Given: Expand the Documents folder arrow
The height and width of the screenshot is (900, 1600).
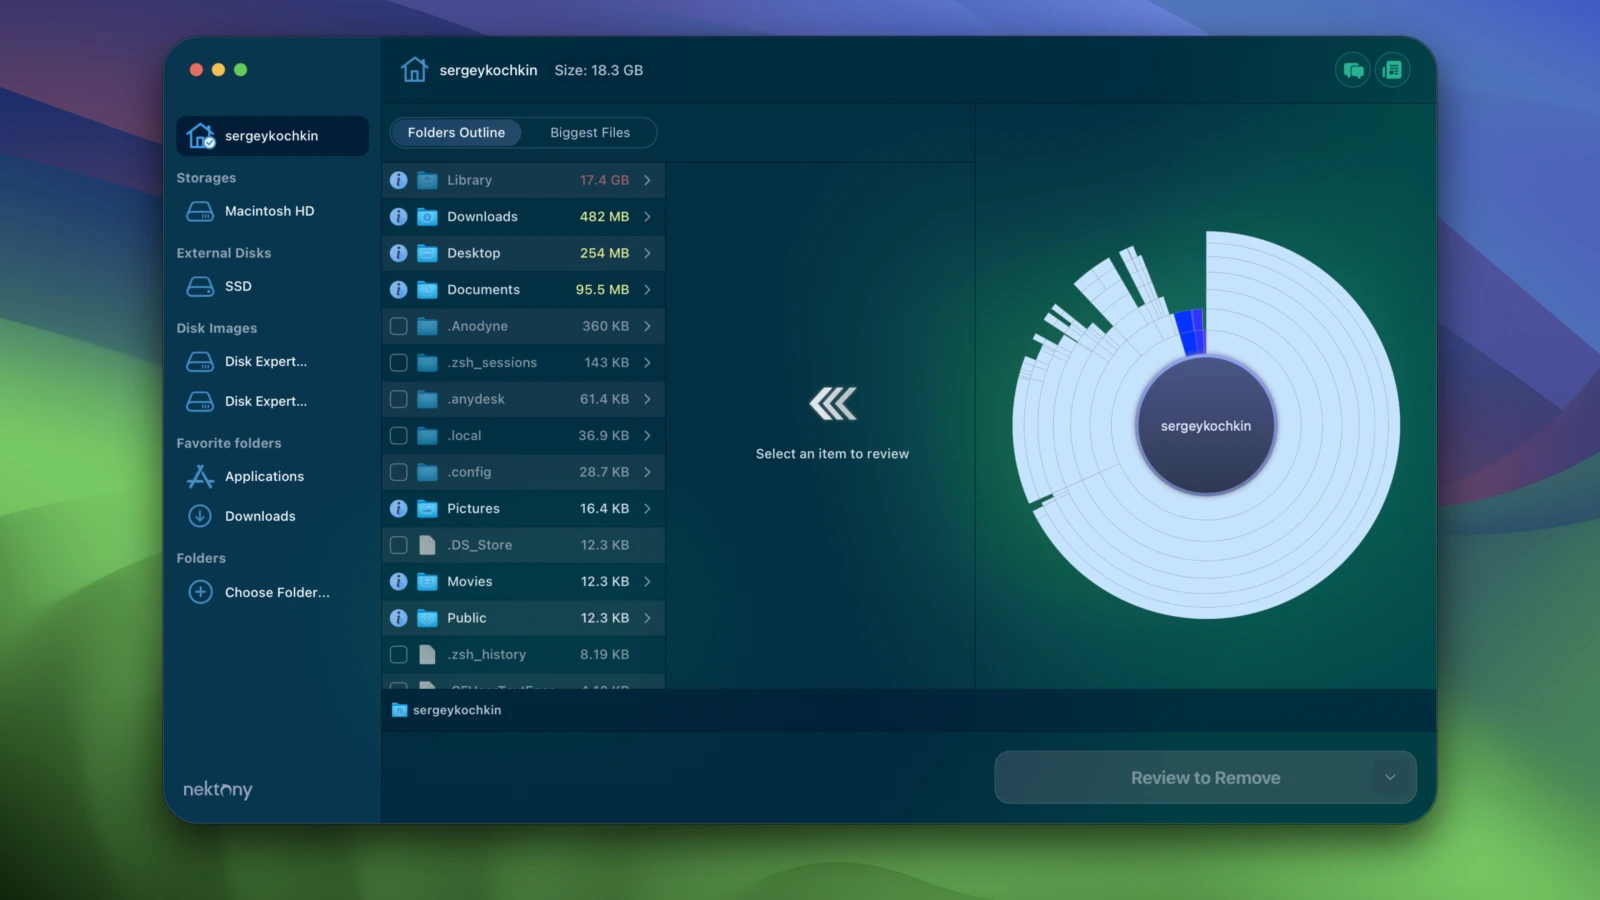Looking at the screenshot, I should 648,290.
